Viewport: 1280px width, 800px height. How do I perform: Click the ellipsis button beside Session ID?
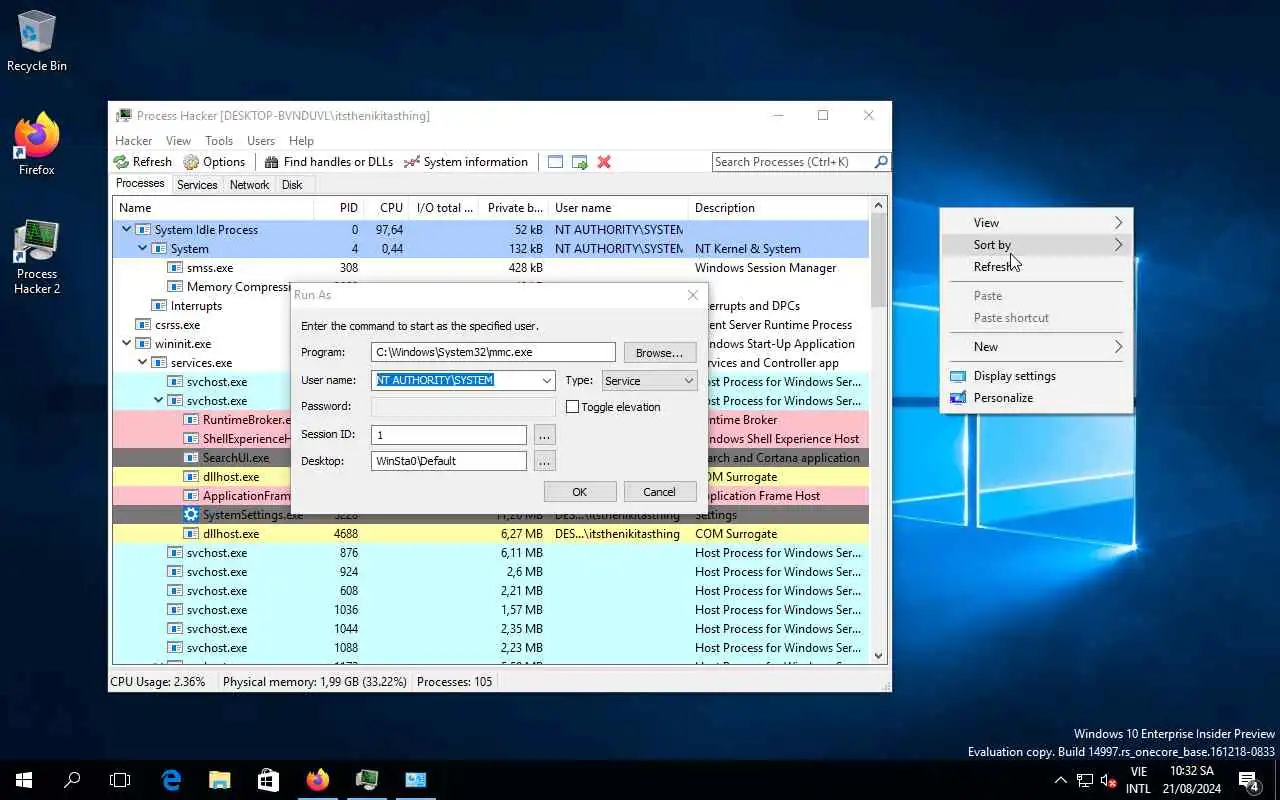tap(544, 435)
